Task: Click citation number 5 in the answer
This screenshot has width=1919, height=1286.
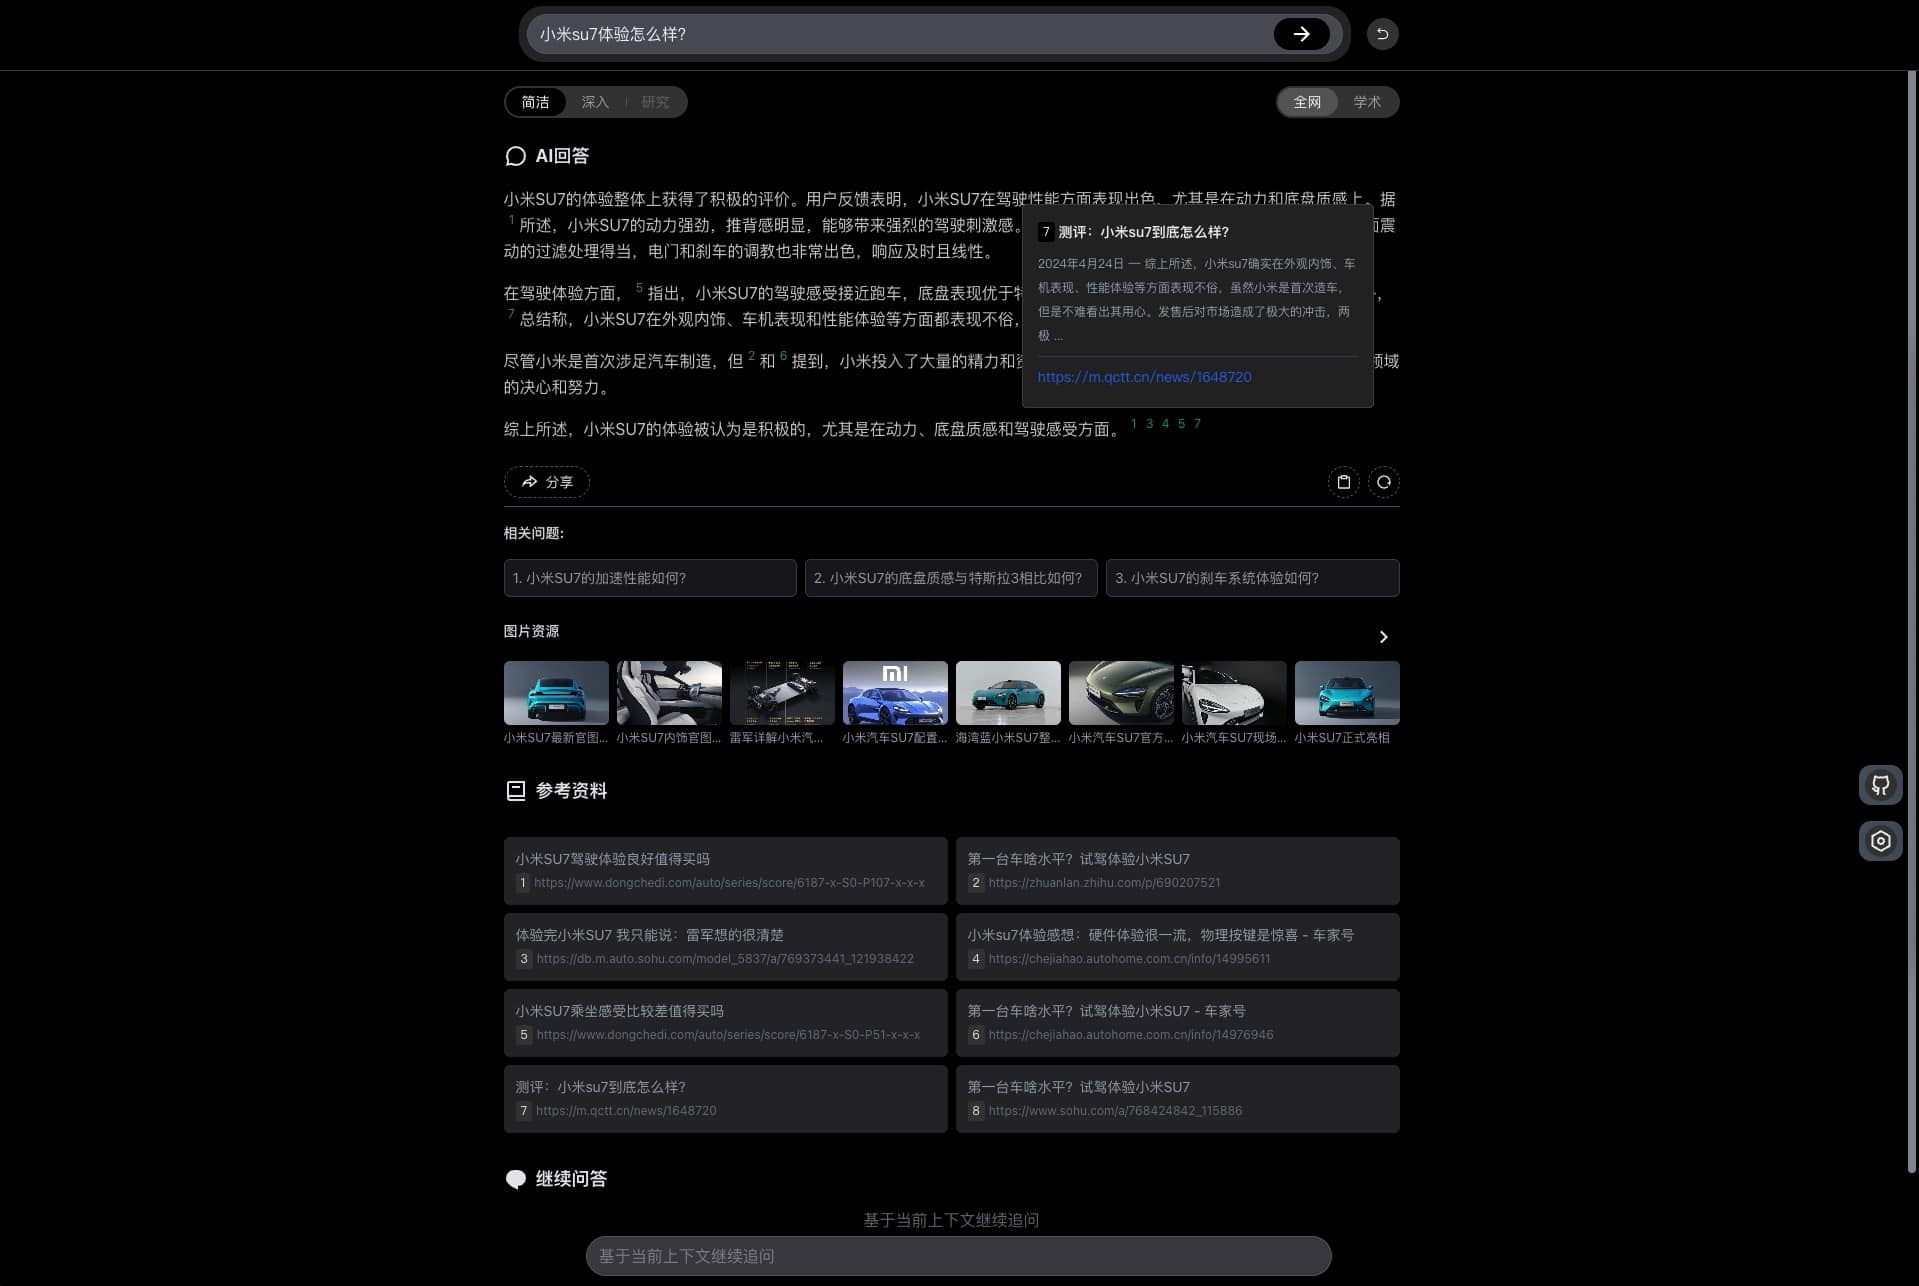Action: tap(639, 289)
